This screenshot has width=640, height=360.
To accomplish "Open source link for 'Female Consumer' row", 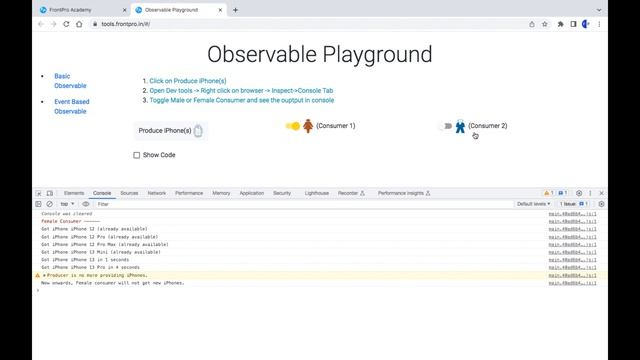I will [x=572, y=221].
